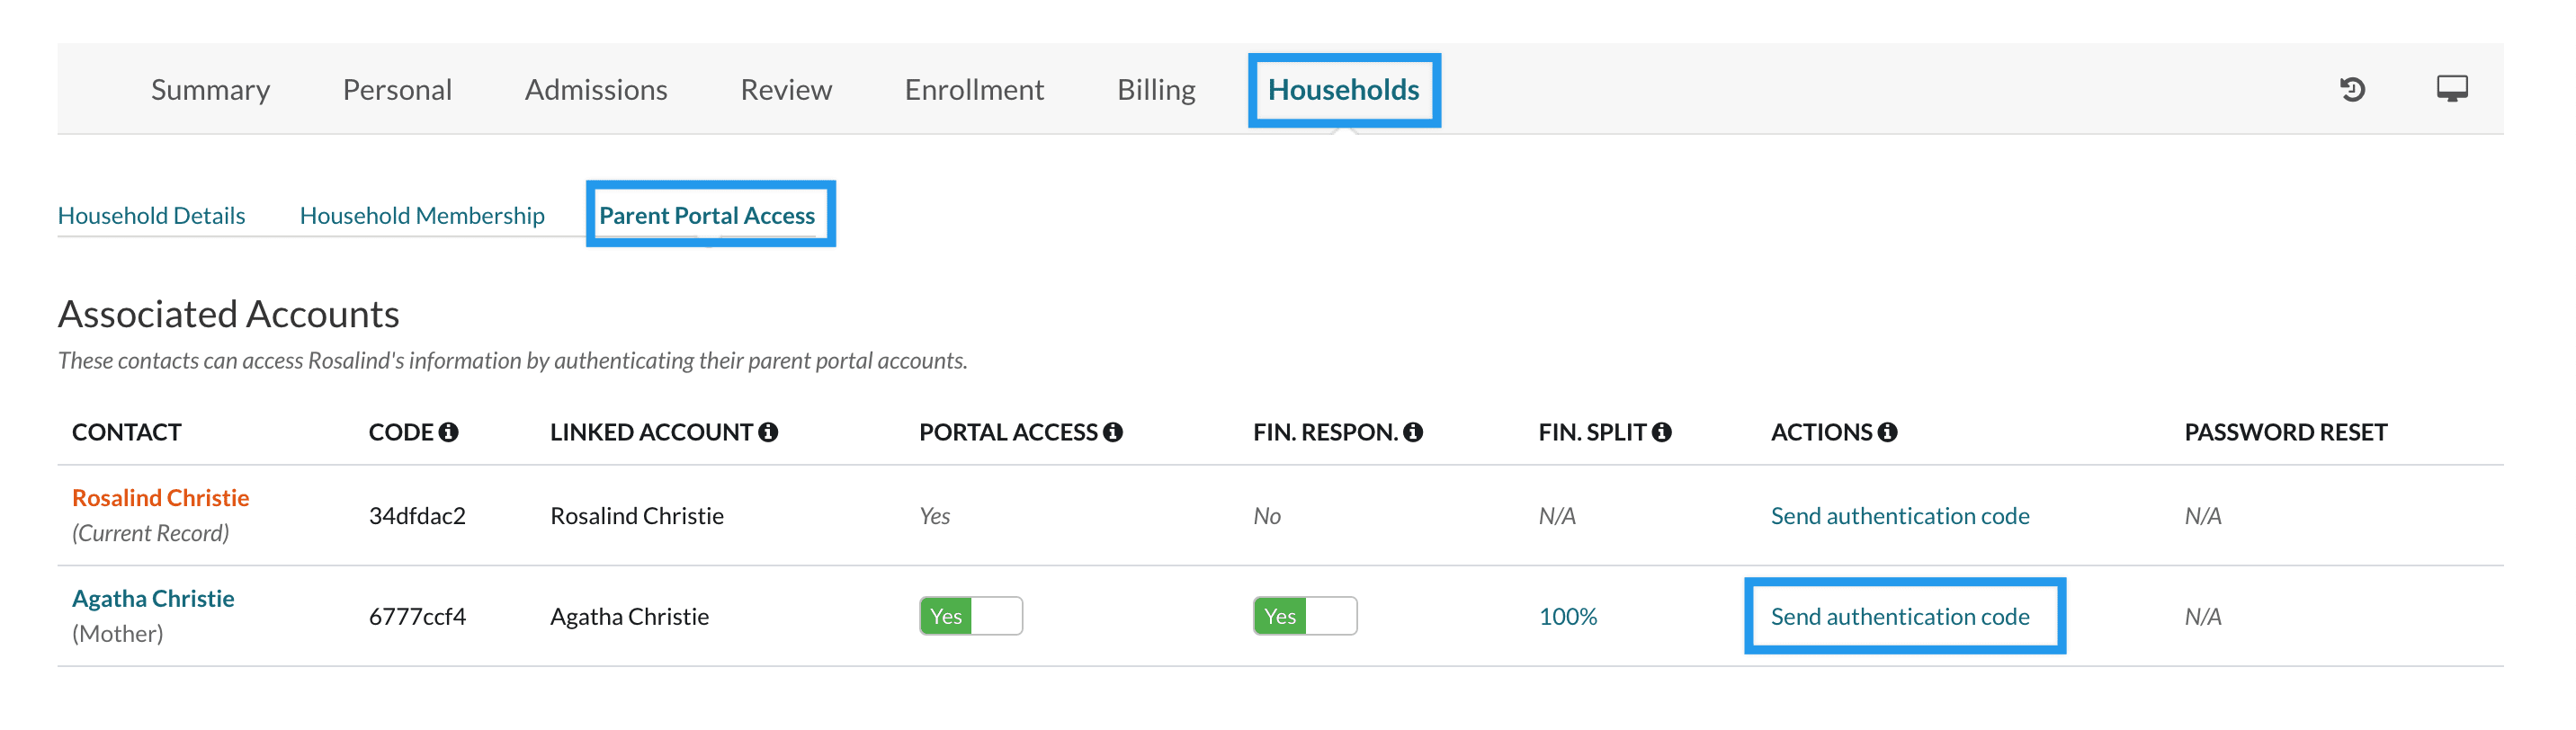
Task: Click the history clock icon
Action: [2352, 90]
